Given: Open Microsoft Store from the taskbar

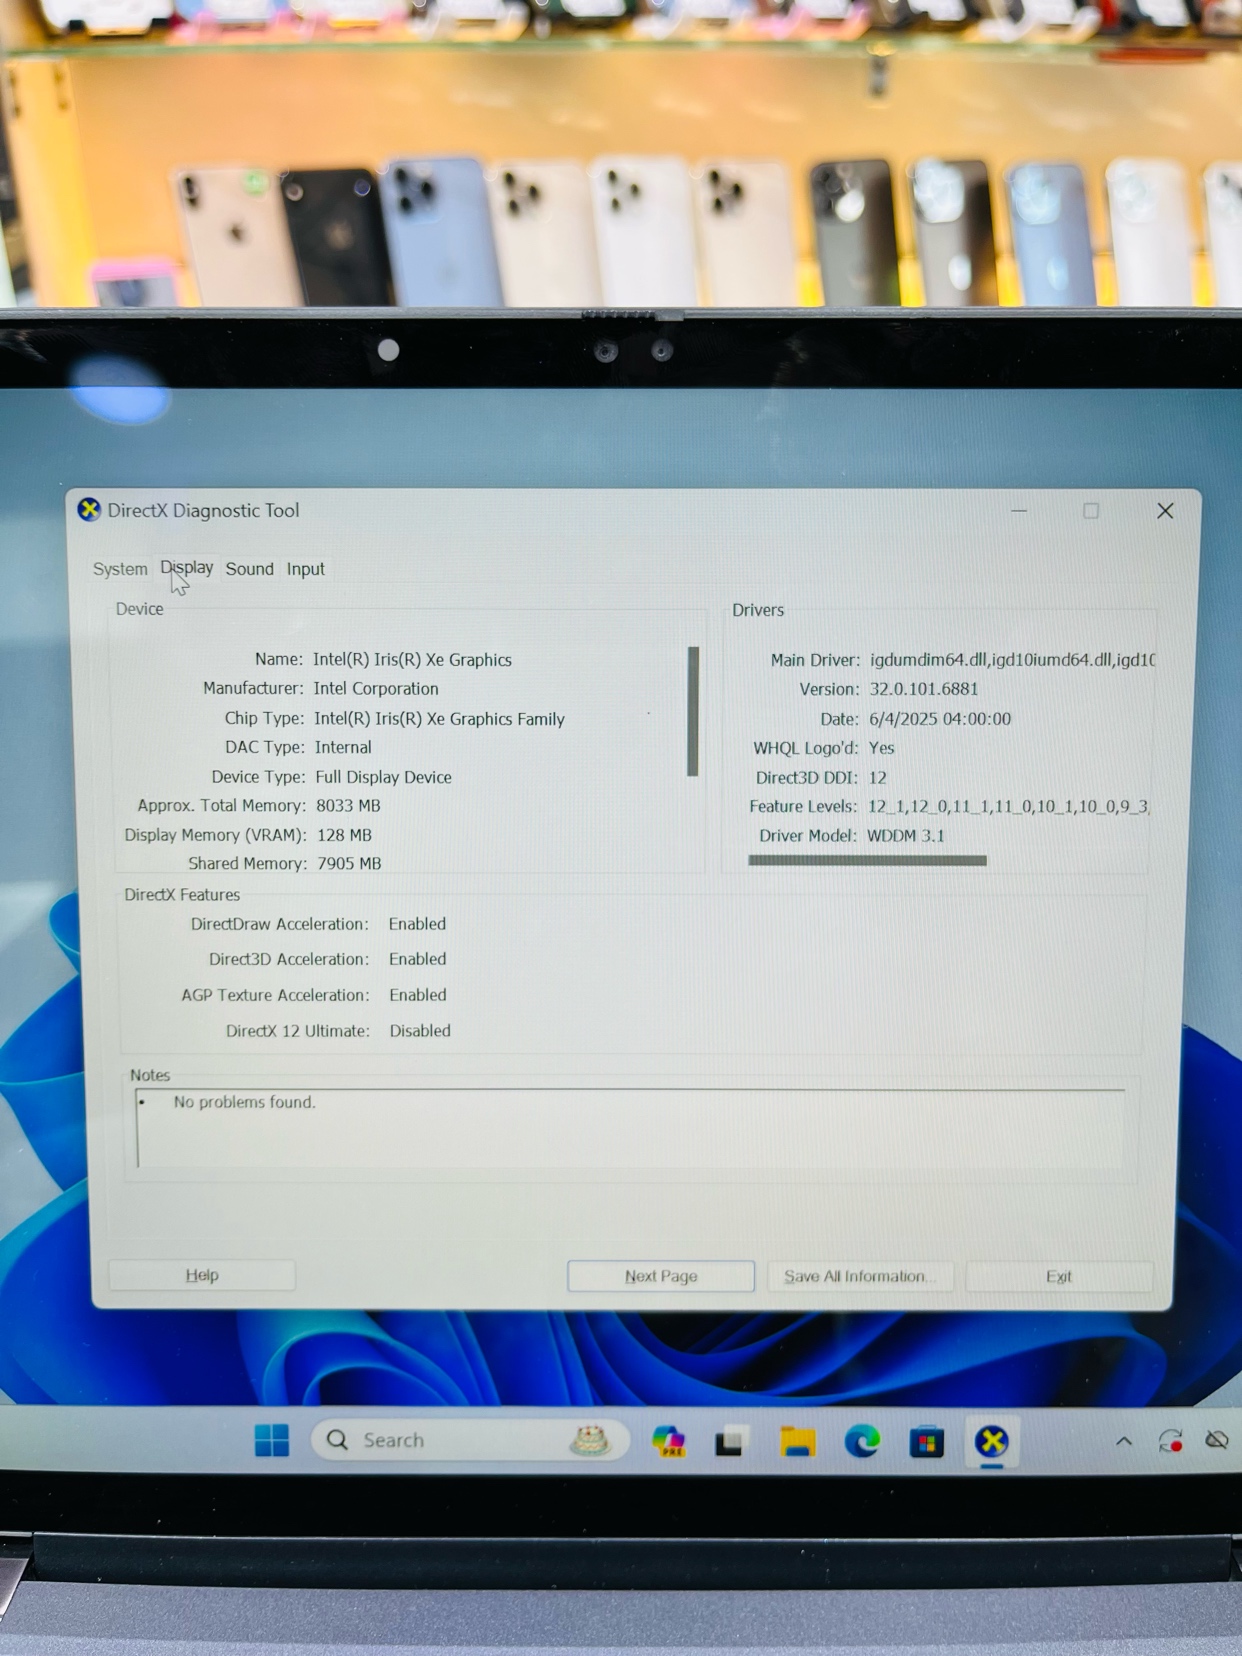Looking at the screenshot, I should [926, 1442].
